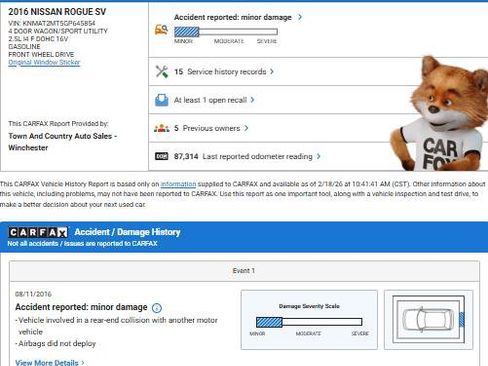Screen dimensions: 488x366
Task: Click the summary damage severity bar
Action: pos(226,32)
